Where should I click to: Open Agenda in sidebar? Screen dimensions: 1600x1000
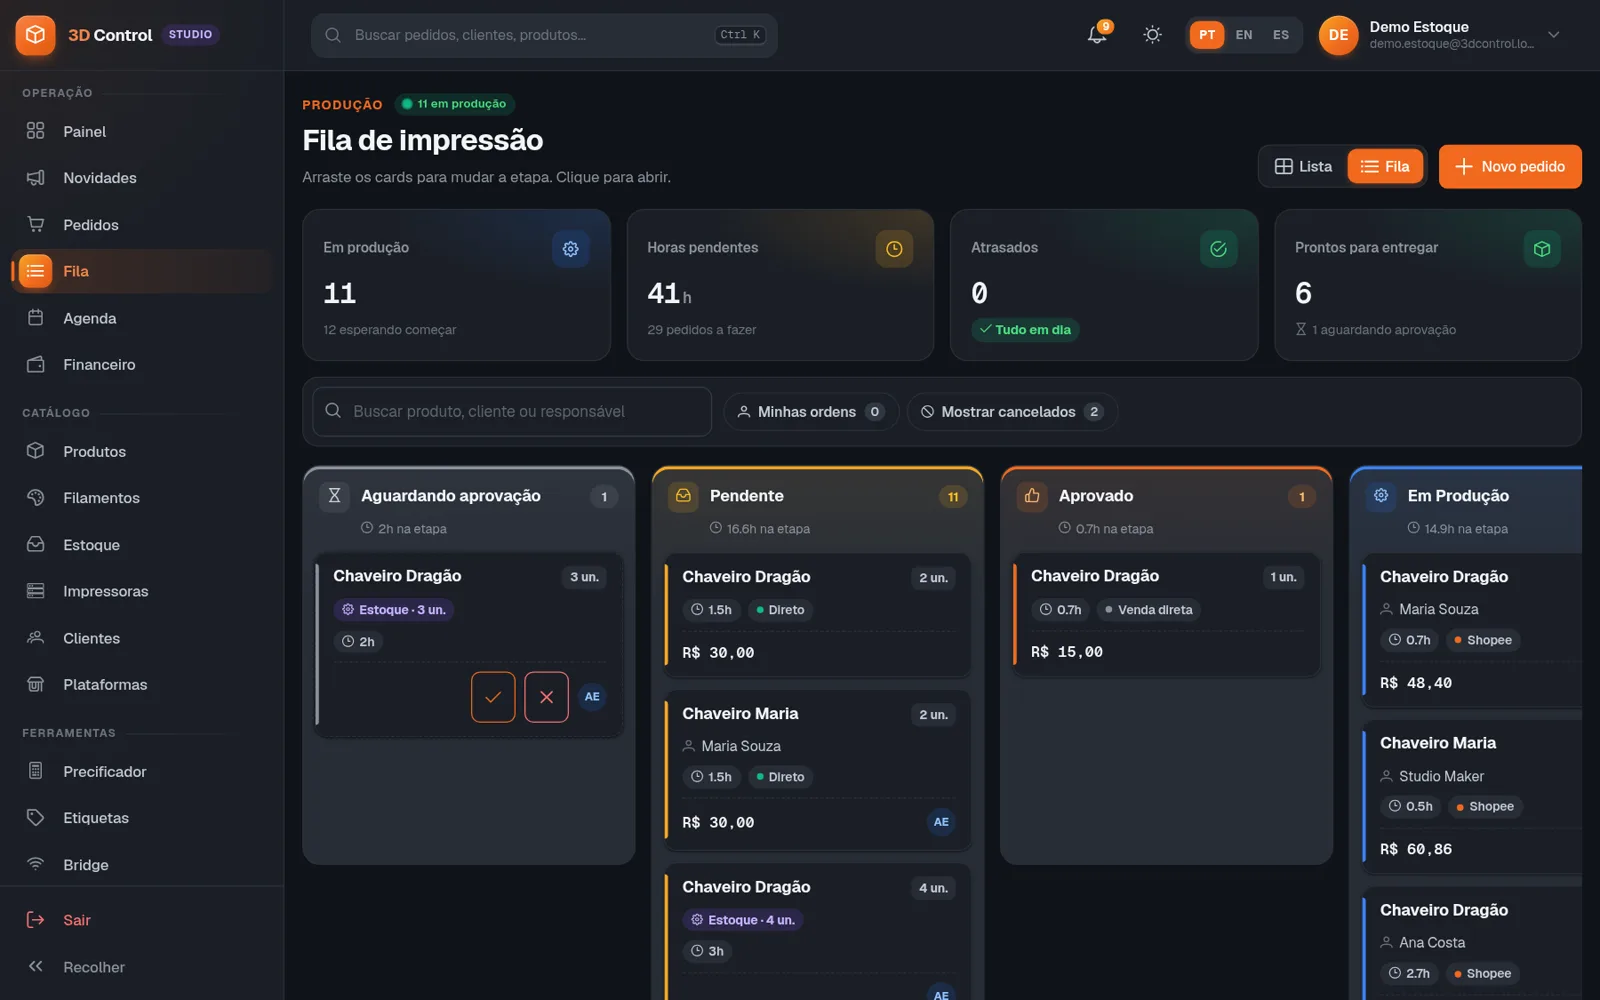pyautogui.click(x=142, y=318)
